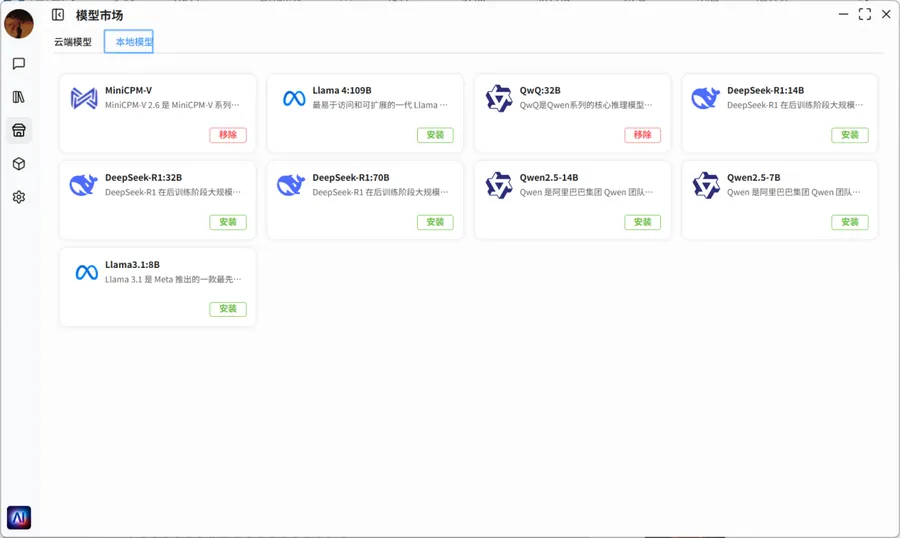The width and height of the screenshot is (900, 538).
Task: Open the chat icon in sidebar
Action: point(19,64)
